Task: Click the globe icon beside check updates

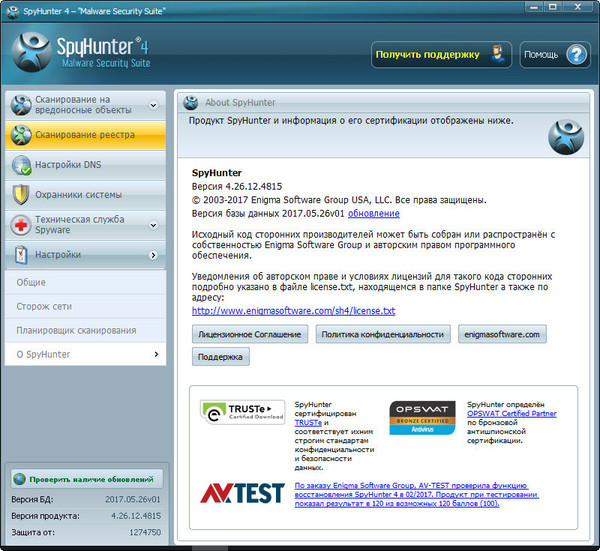Action: tap(19, 479)
